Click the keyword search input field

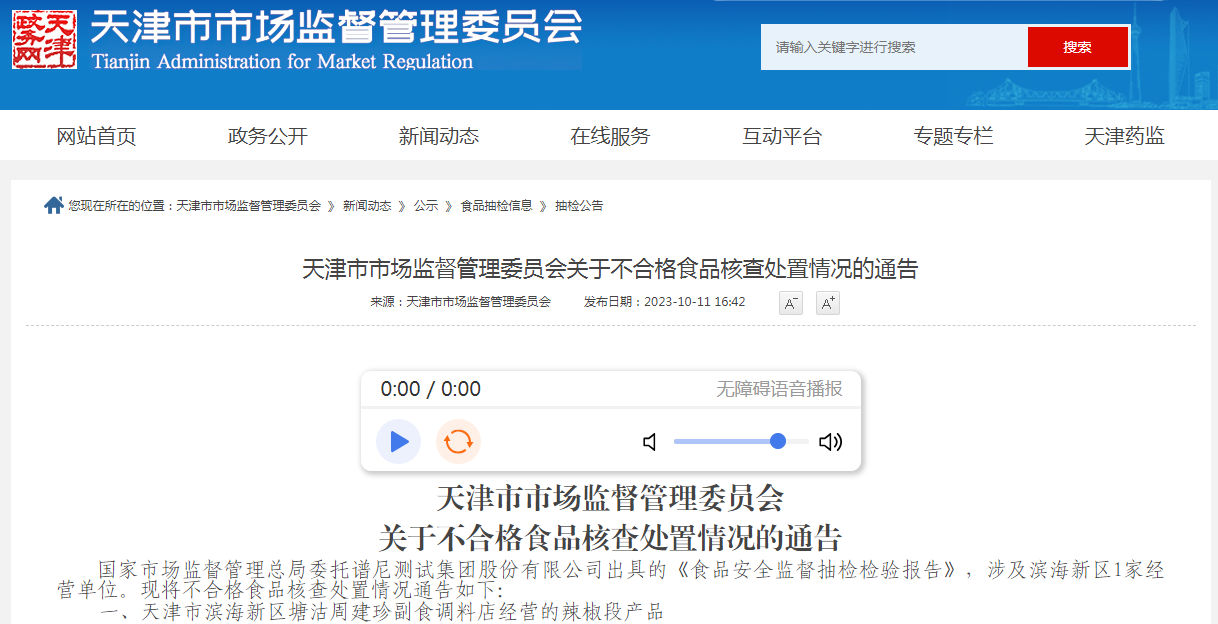pyautogui.click(x=894, y=47)
